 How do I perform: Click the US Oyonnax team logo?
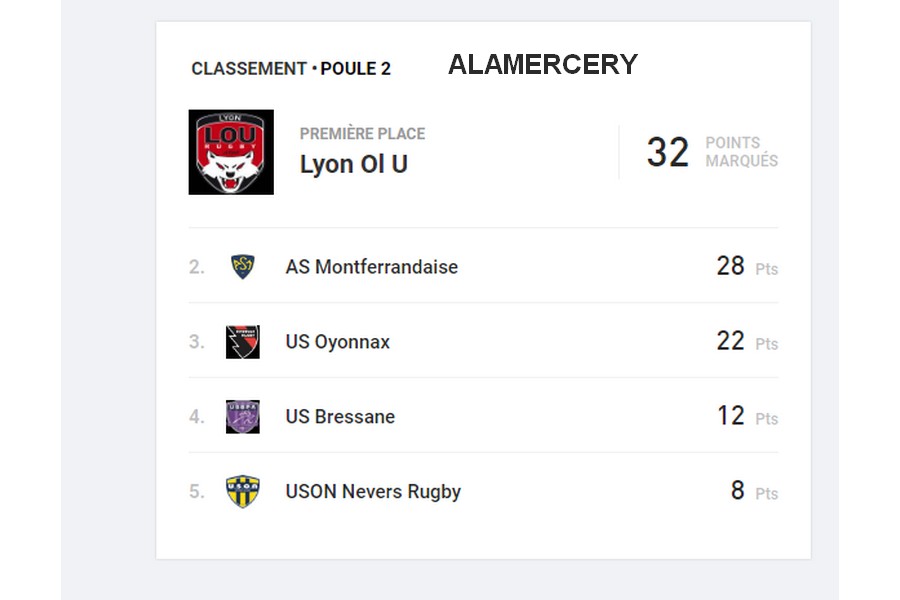point(243,342)
